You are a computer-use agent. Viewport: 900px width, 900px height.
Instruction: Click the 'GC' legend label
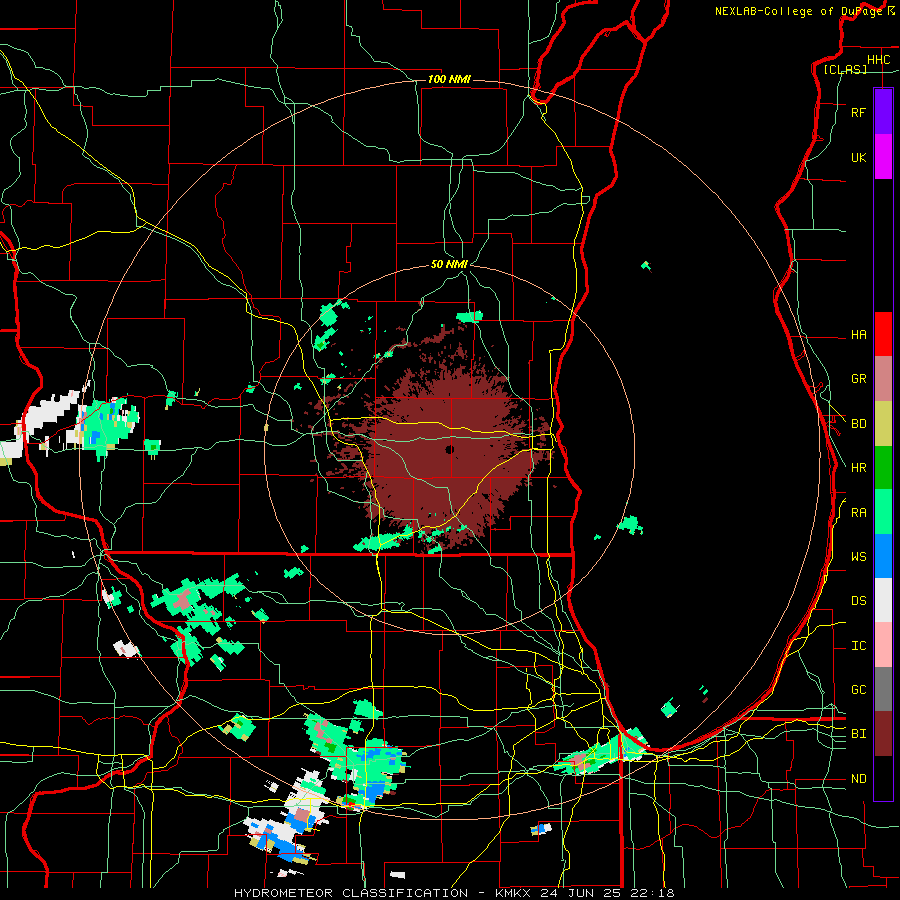point(858,690)
